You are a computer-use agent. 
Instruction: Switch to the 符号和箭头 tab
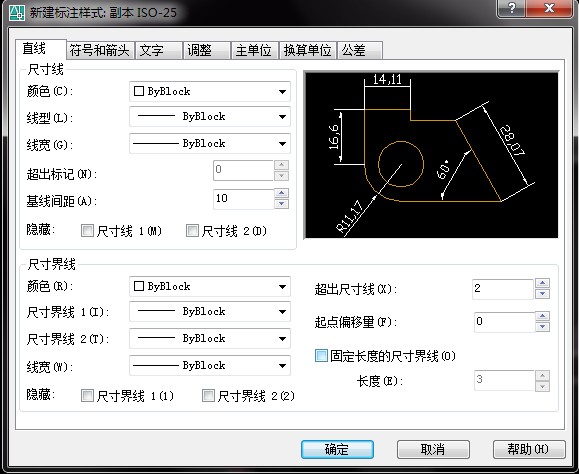click(100, 50)
